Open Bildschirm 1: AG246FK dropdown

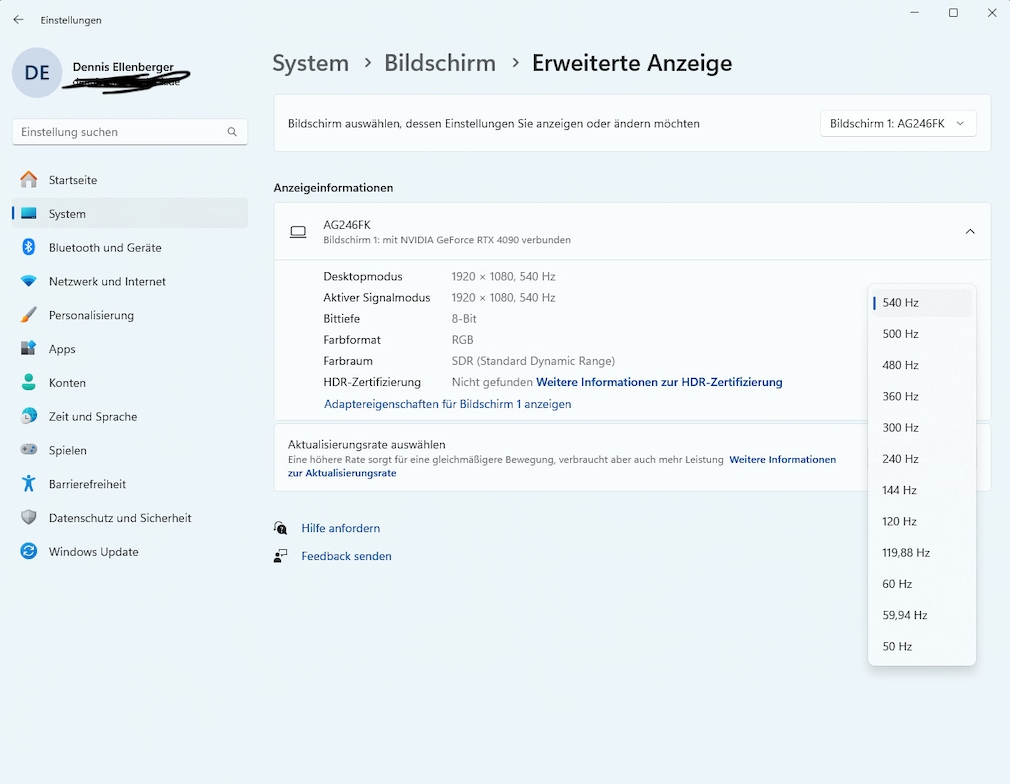pyautogui.click(x=897, y=124)
